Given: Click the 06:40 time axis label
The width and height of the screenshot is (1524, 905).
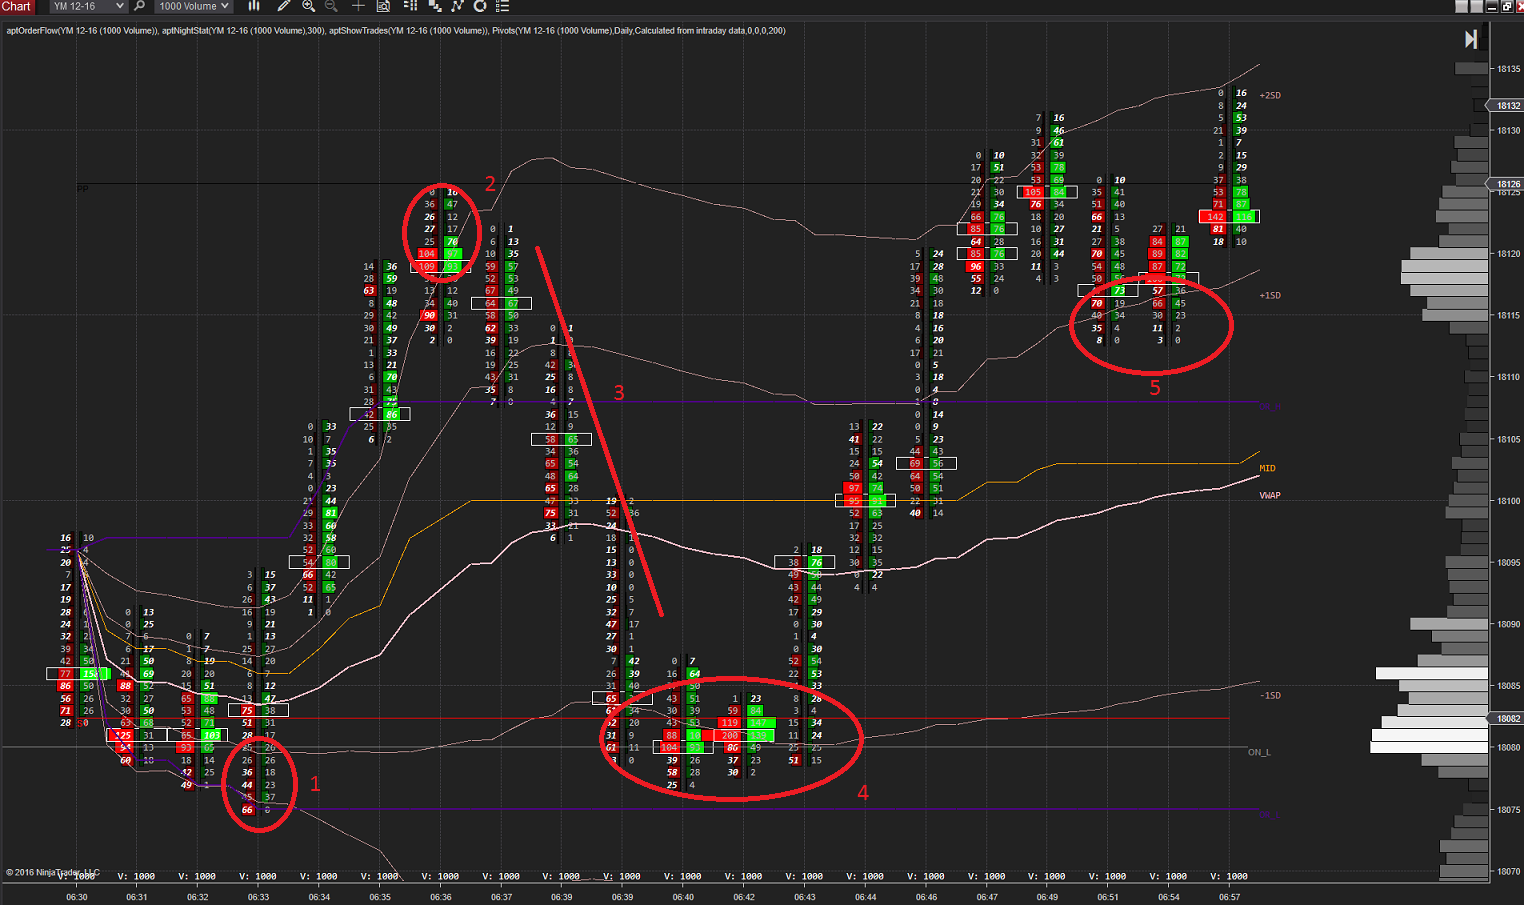Looking at the screenshot, I should click(x=683, y=897).
